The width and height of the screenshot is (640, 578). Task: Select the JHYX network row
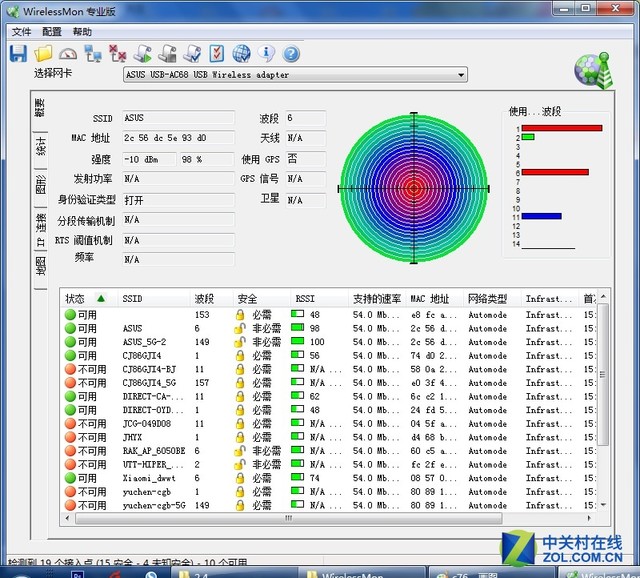click(330, 437)
